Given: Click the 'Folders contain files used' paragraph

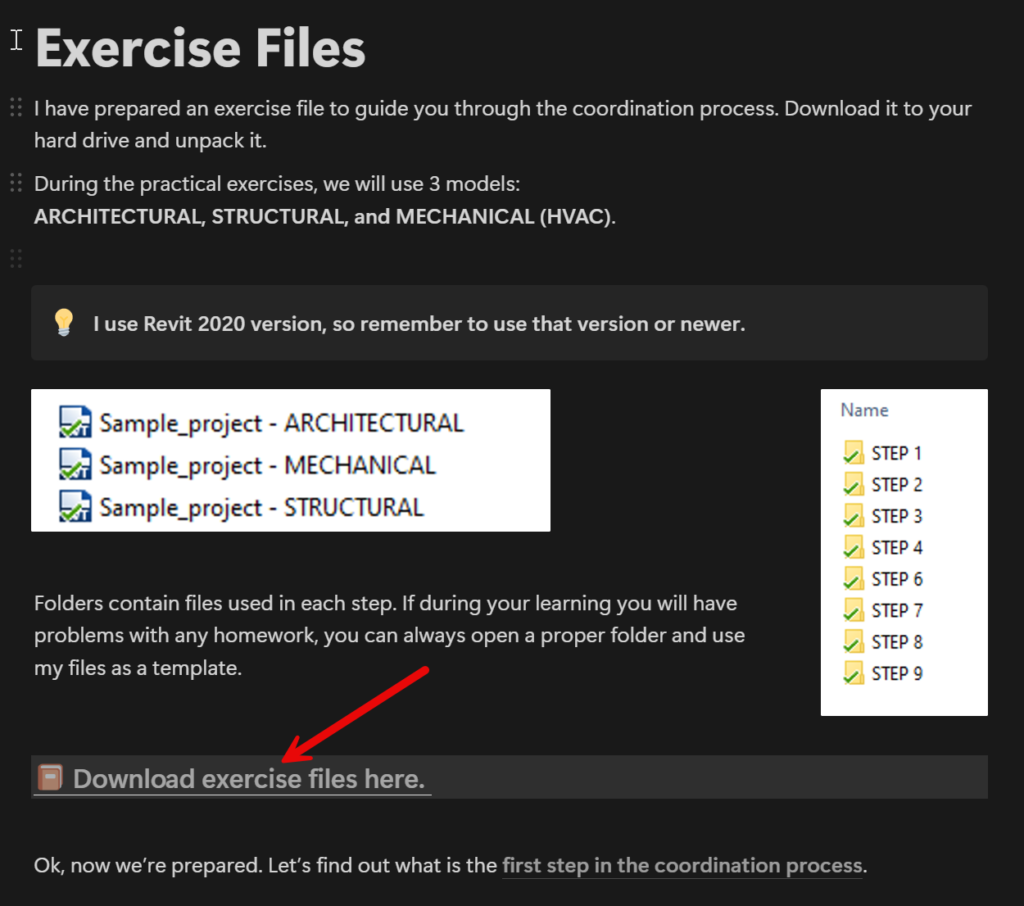Looking at the screenshot, I should click(390, 636).
